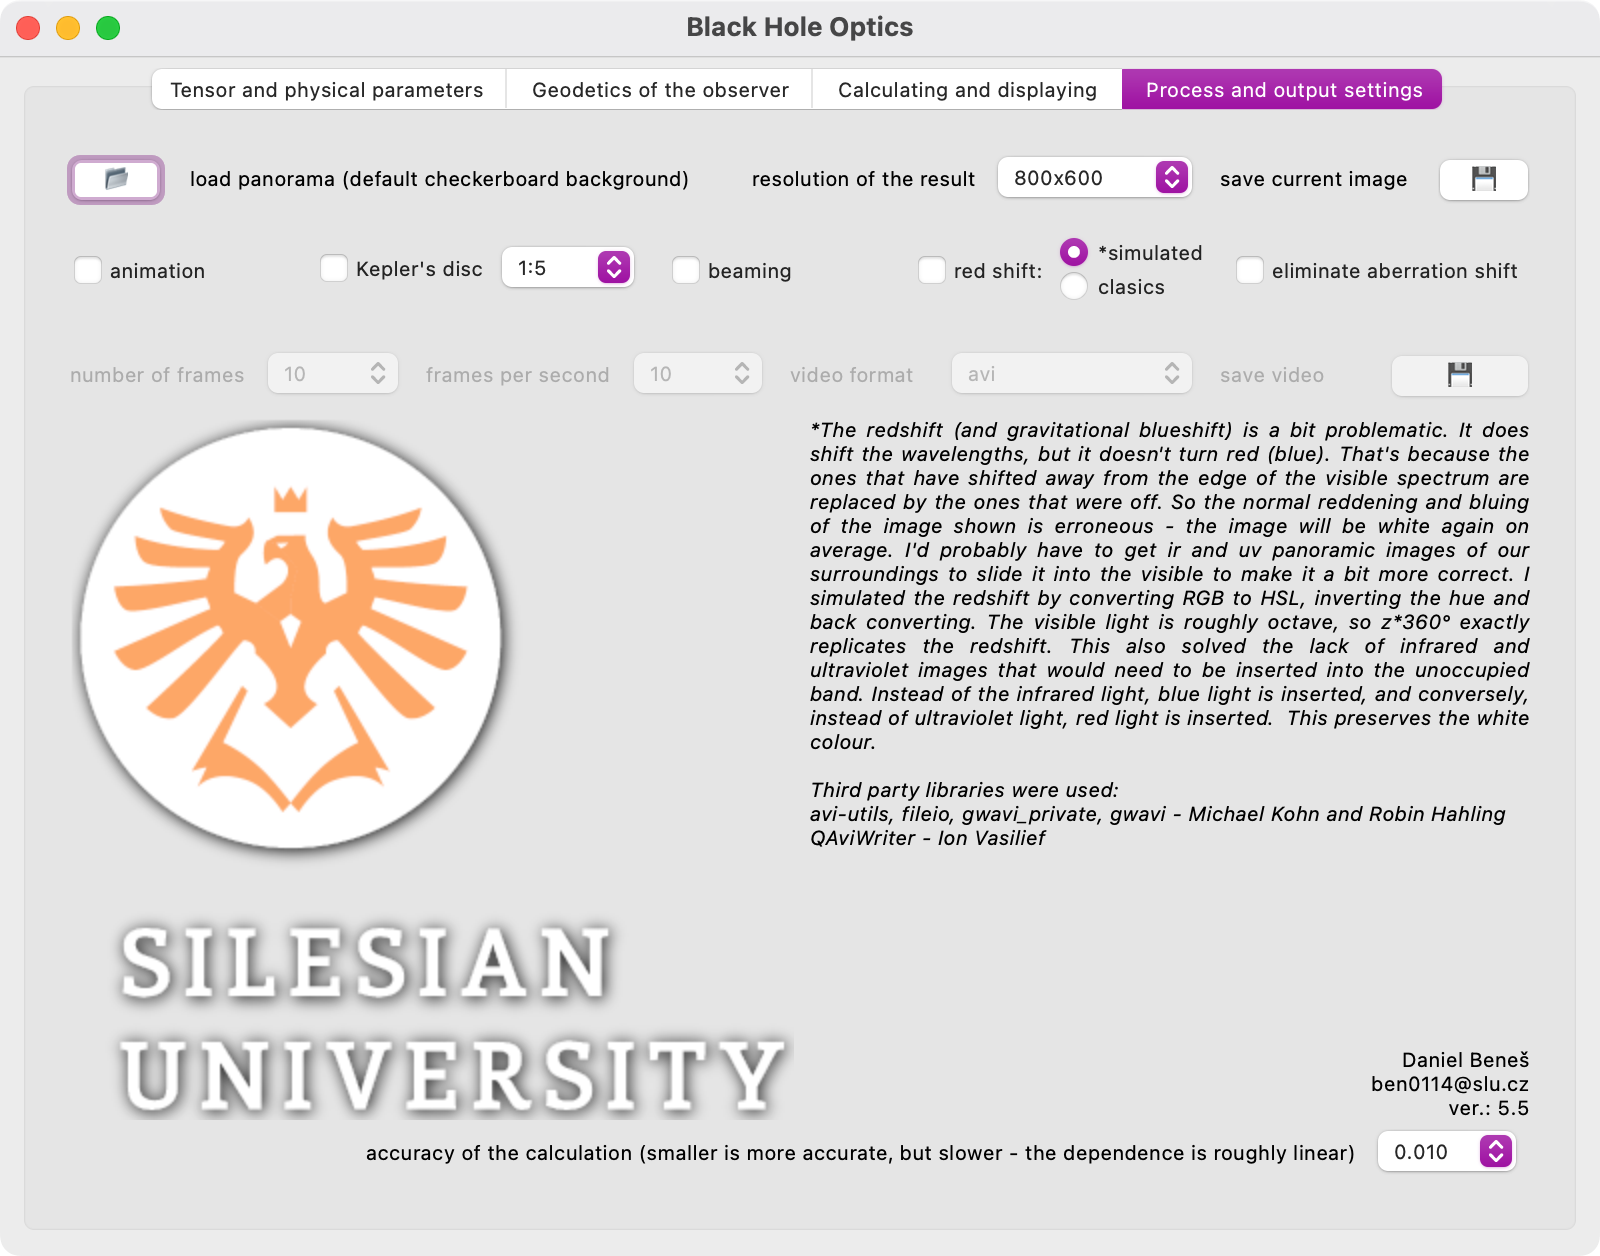This screenshot has width=1600, height=1256.
Task: Open the 1:5 Kepler's disc ratio dropdown
Action: coord(567,268)
